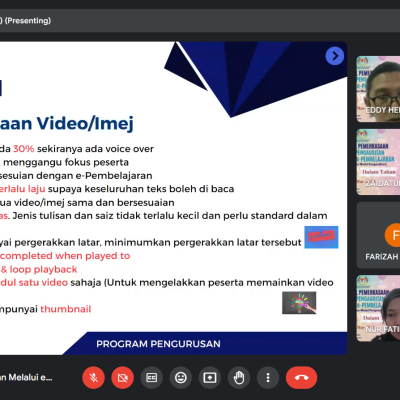Go to next slide with the blue arrow
The image size is (400, 400).
[x=335, y=56]
